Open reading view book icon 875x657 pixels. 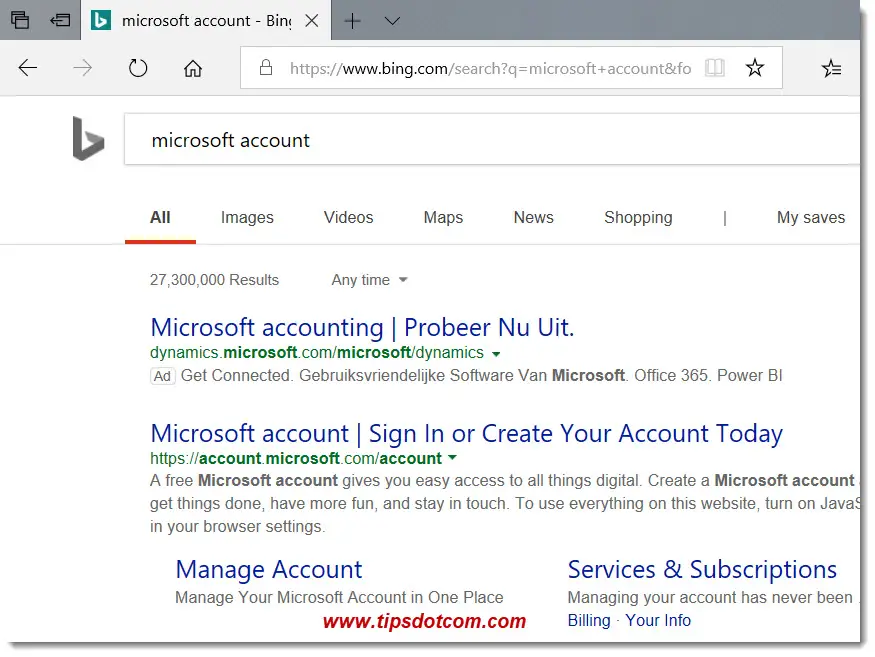click(x=714, y=68)
